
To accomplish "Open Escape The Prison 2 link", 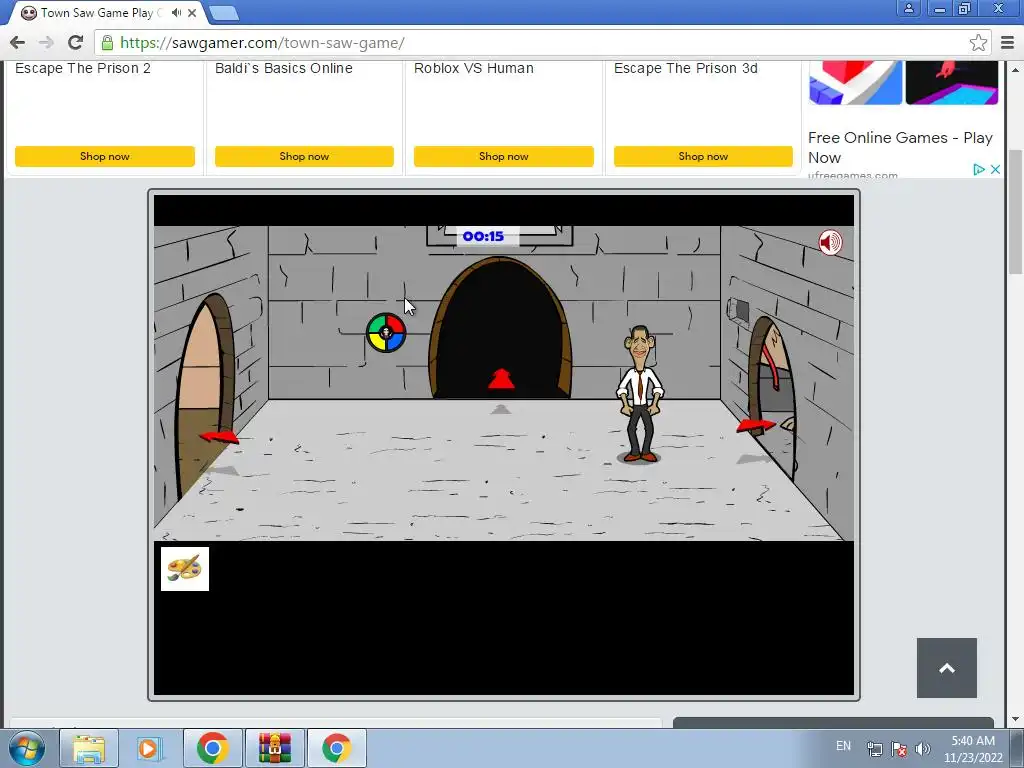I will coord(83,68).
